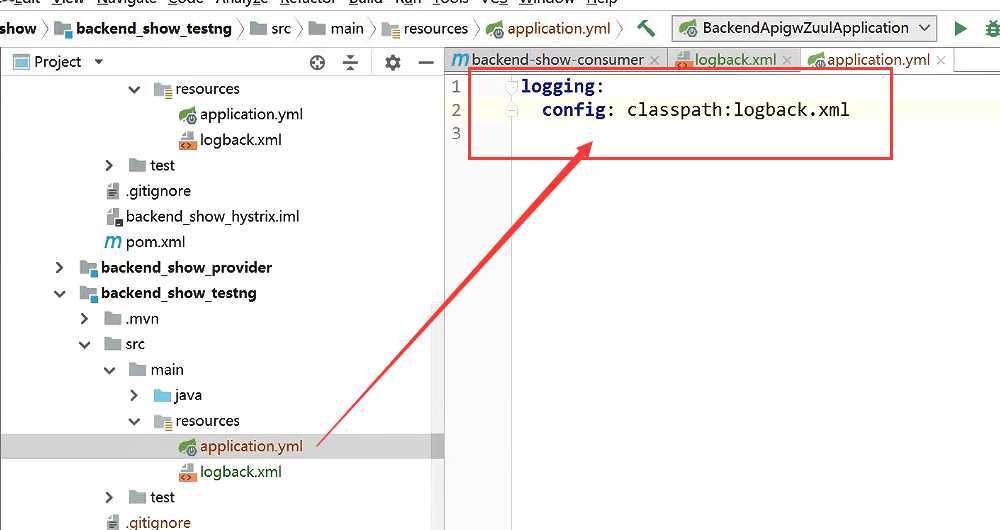This screenshot has width=1000, height=530.
Task: Expand the upper test folder
Action: coord(109,166)
